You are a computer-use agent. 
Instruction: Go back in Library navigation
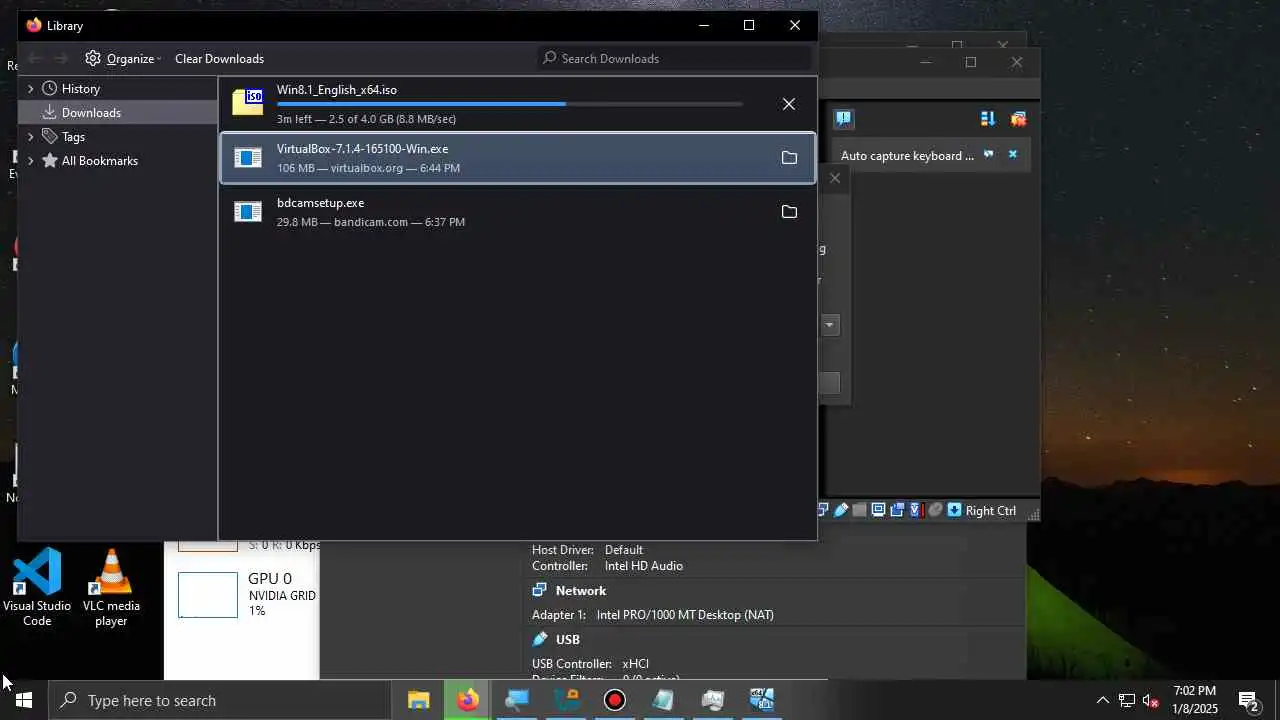click(35, 58)
